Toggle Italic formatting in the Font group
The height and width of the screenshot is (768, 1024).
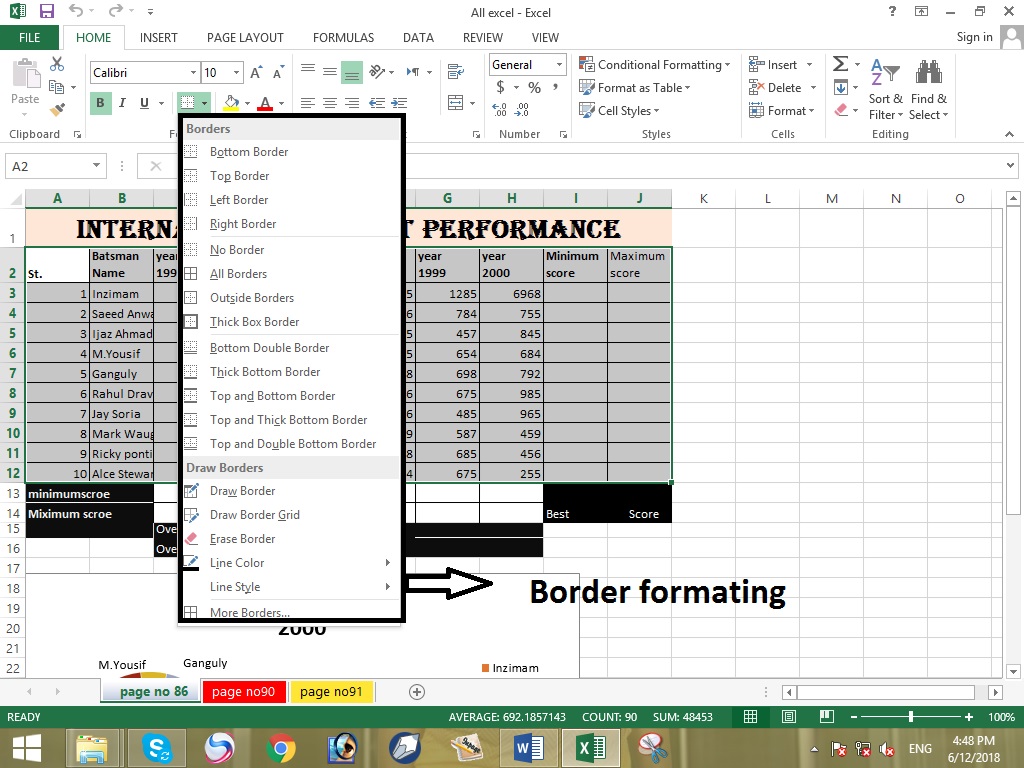click(121, 103)
